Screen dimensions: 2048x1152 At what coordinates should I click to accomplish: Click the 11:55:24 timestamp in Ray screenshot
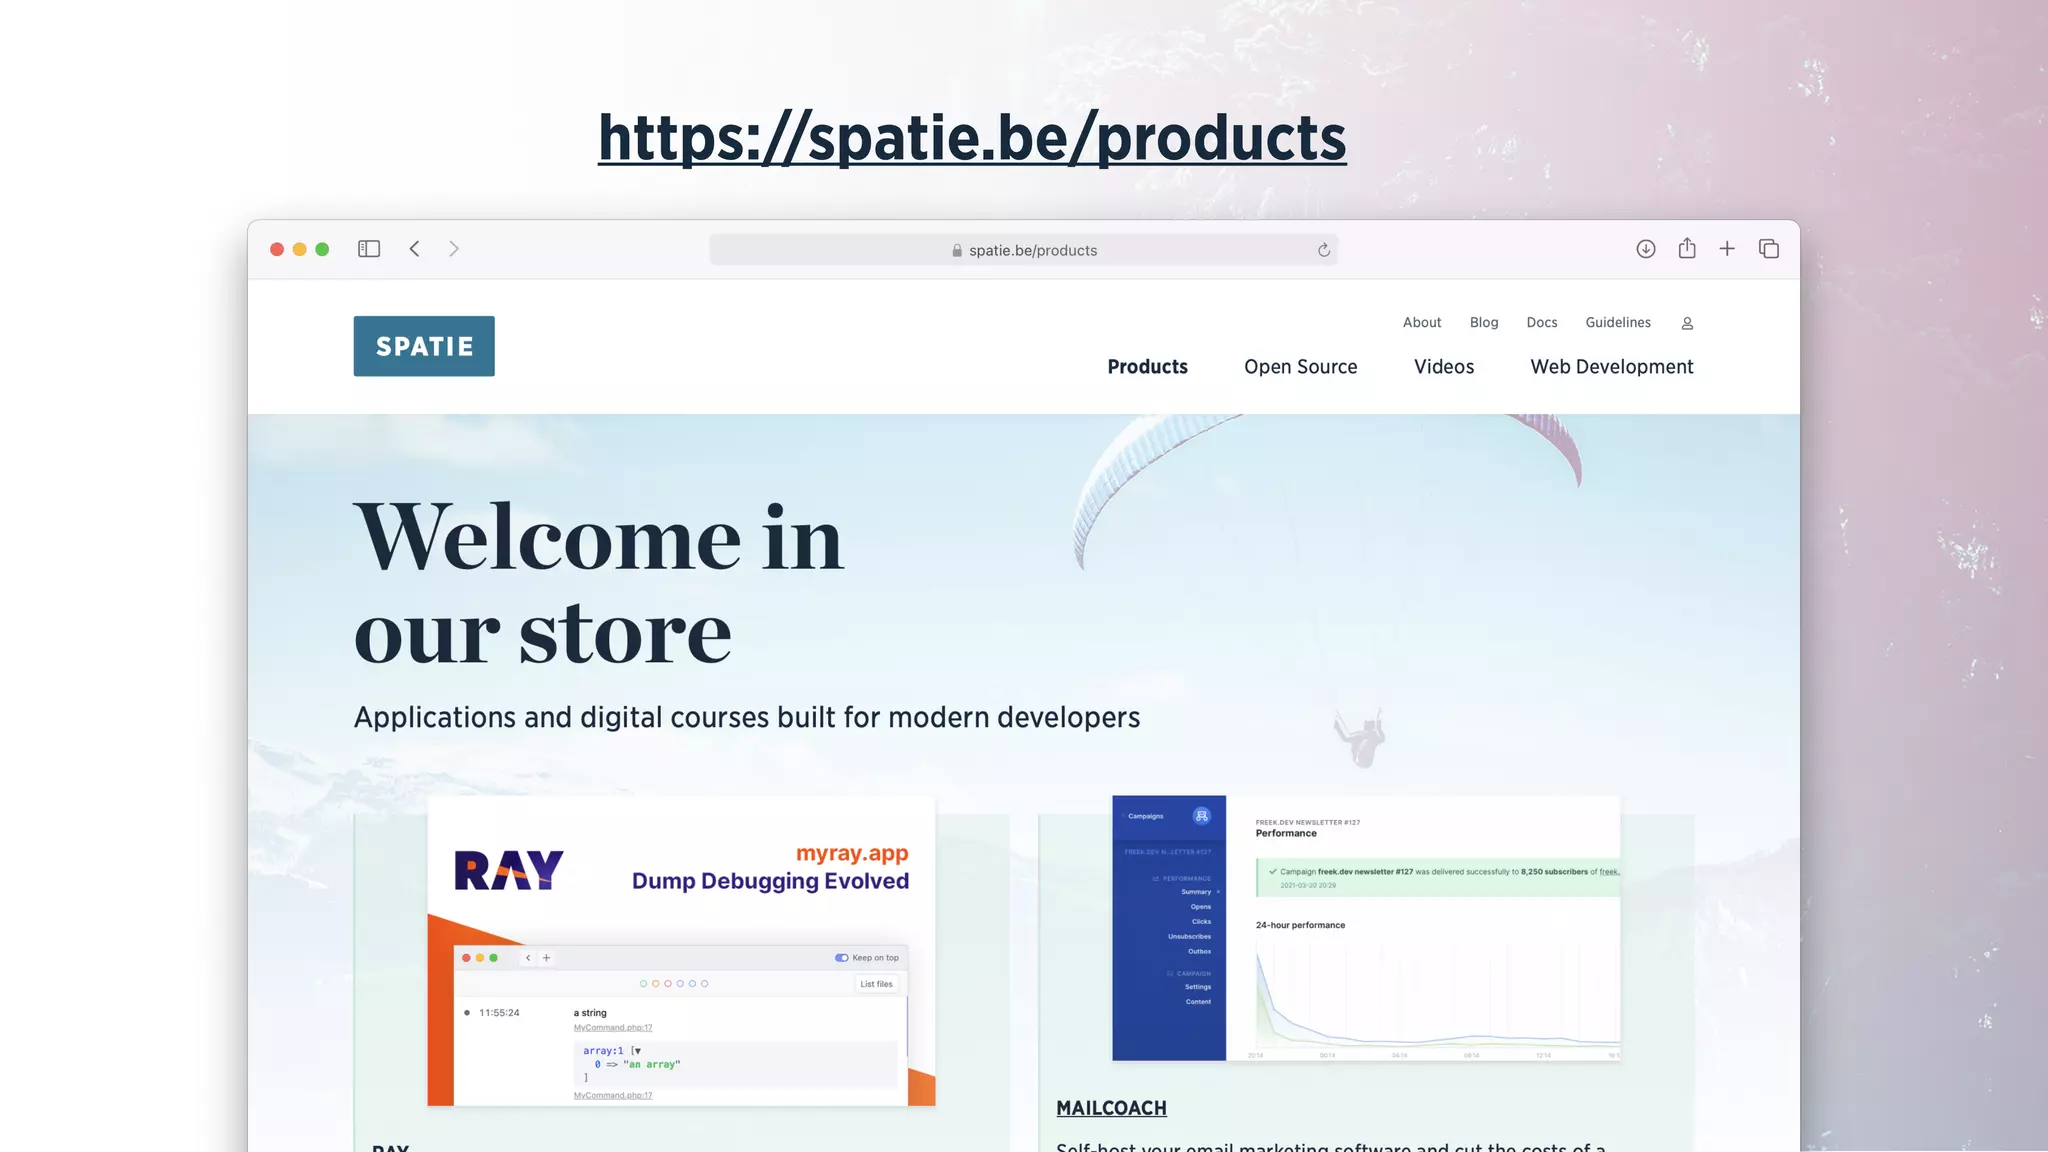499,1013
